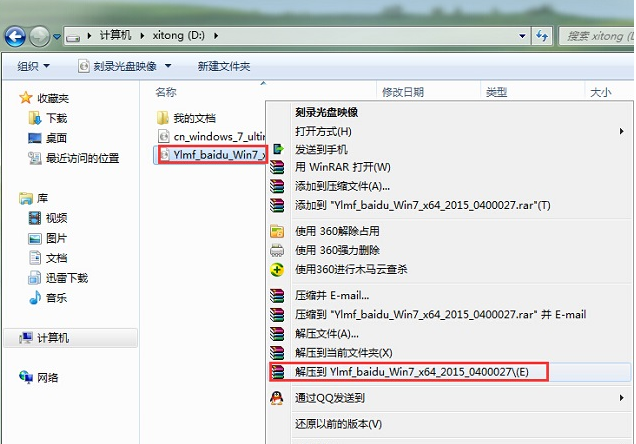Click the 360 shredder icon

(277, 250)
